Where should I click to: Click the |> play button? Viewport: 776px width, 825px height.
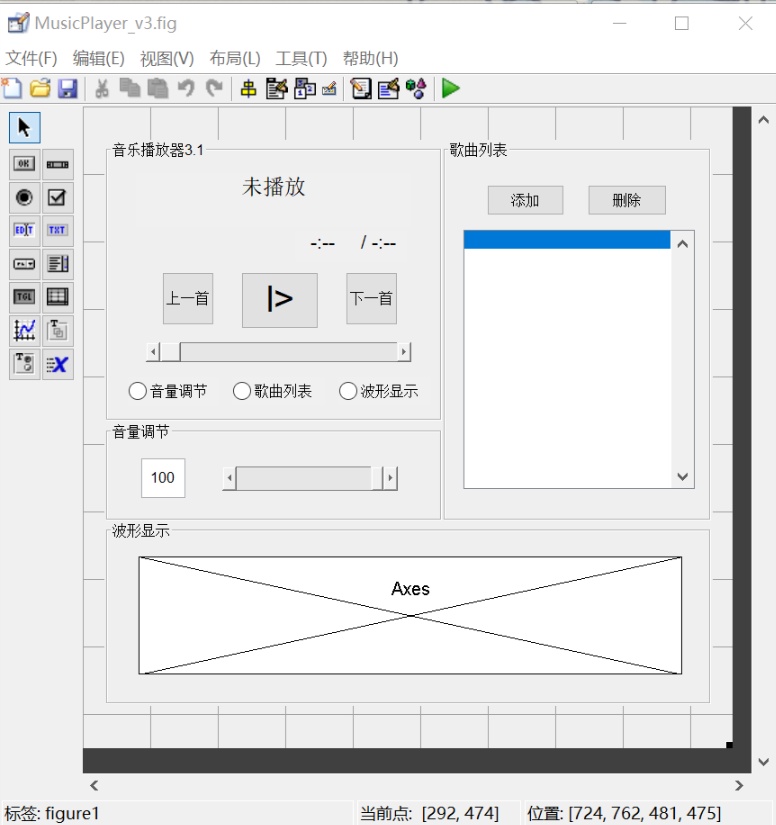(279, 300)
